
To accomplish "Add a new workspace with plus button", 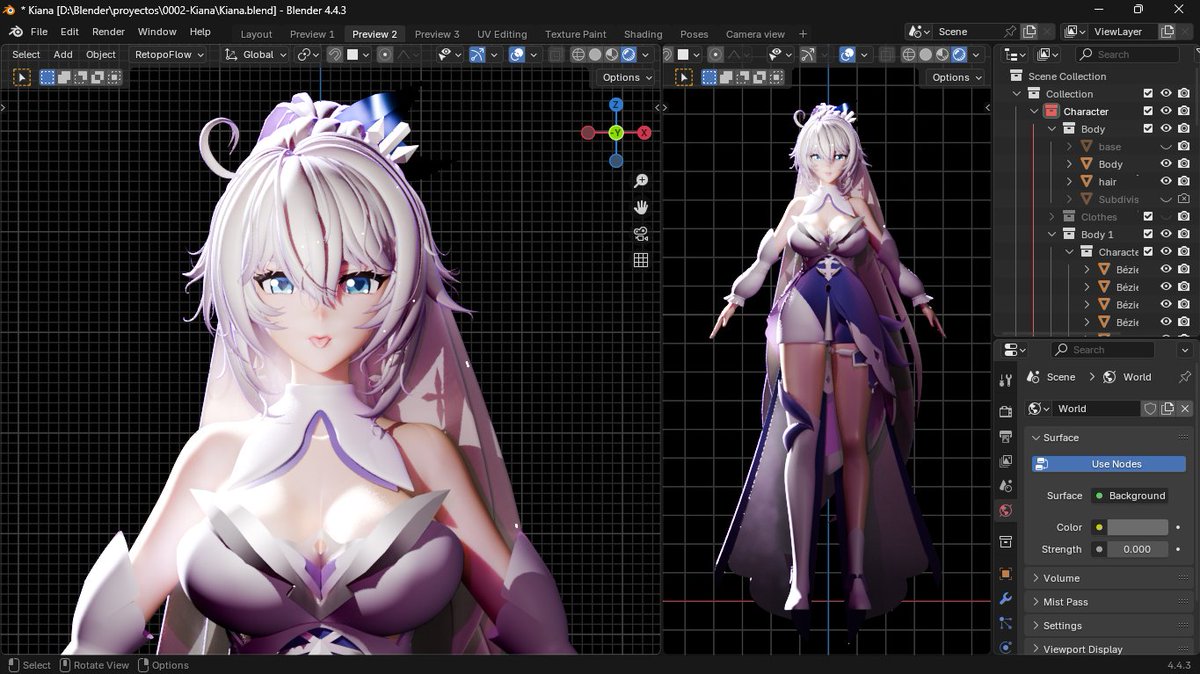I will click(803, 34).
